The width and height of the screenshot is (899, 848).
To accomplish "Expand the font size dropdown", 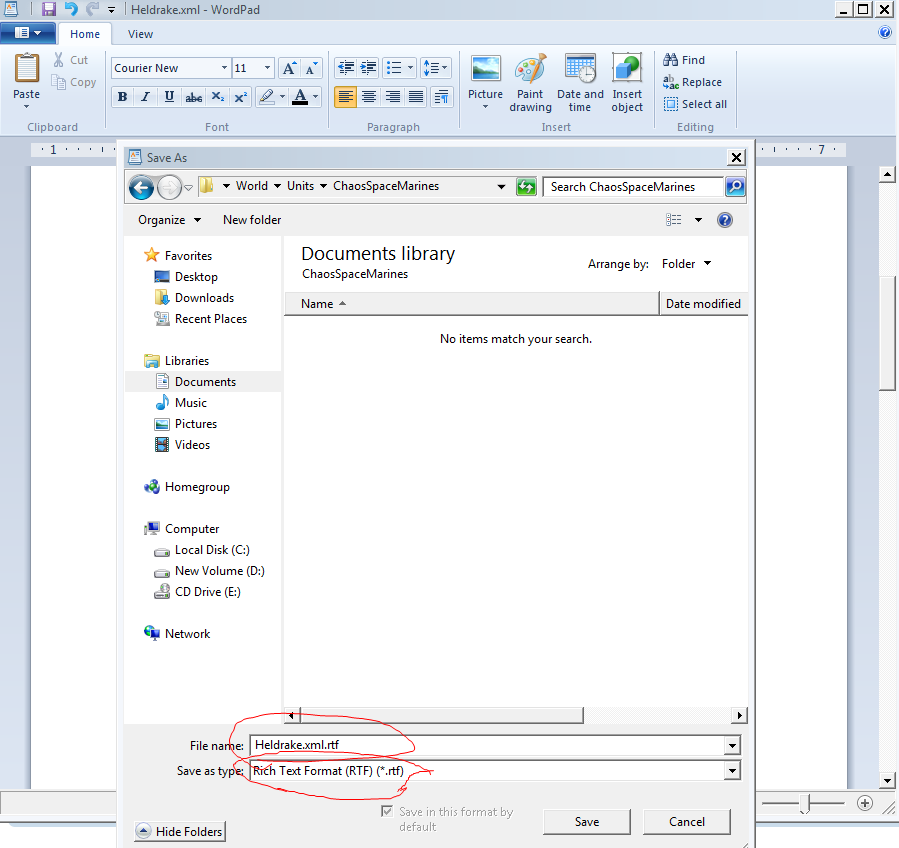I will coord(267,69).
